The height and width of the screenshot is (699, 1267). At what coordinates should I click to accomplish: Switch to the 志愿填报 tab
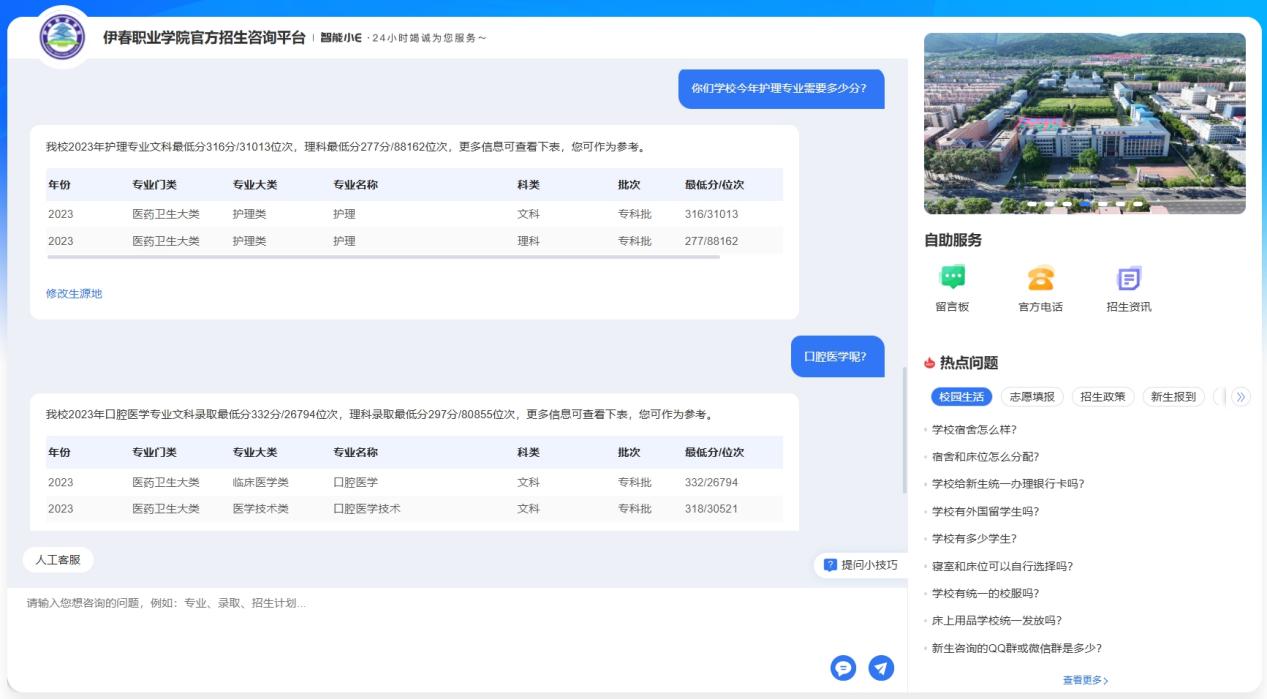point(1032,397)
